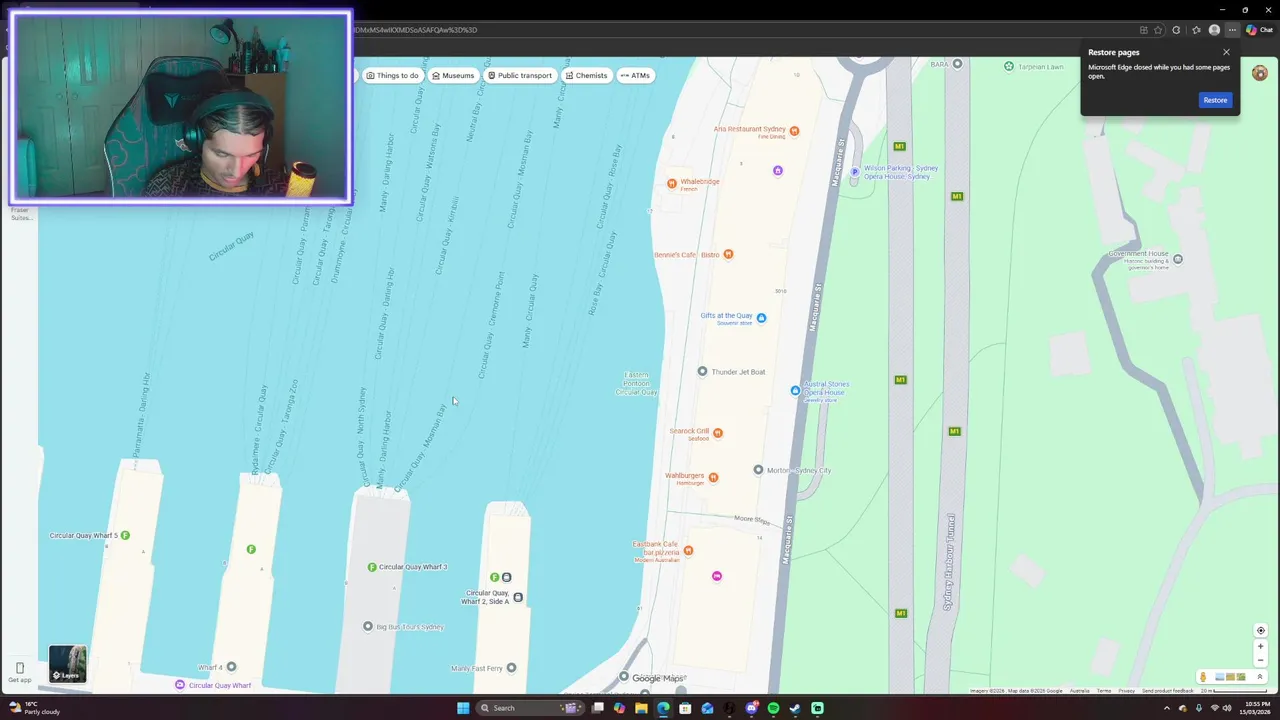
Task: Filter map by Chemists
Action: pyautogui.click(x=586, y=75)
